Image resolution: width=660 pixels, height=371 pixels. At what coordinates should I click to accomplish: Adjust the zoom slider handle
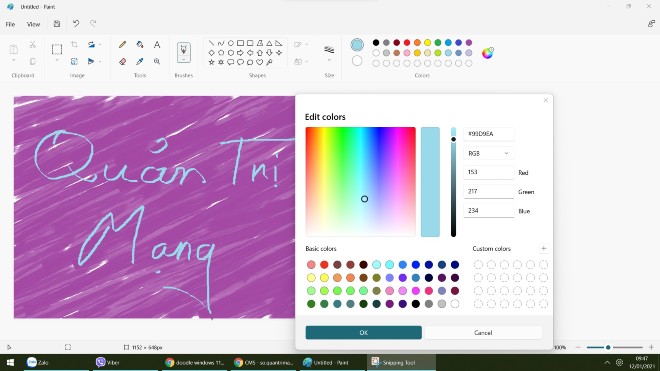[608, 347]
